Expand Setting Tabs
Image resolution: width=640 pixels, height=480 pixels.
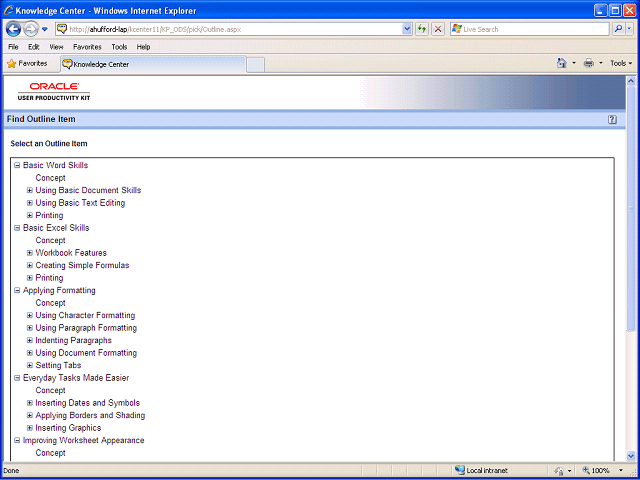click(x=29, y=365)
